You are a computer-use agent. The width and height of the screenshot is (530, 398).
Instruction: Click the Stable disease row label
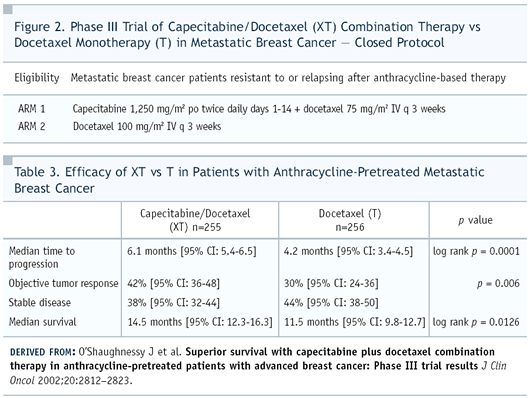(x=40, y=302)
